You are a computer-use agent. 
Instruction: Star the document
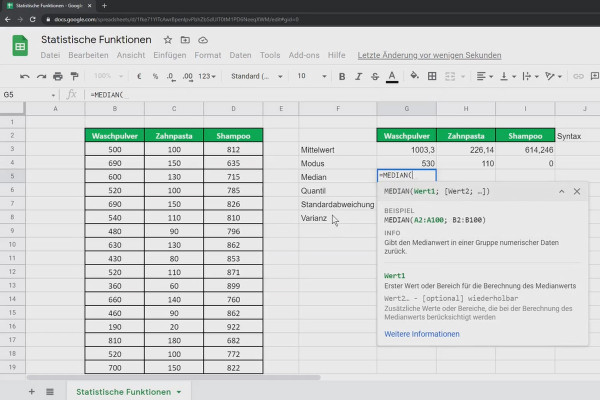pyautogui.click(x=168, y=40)
